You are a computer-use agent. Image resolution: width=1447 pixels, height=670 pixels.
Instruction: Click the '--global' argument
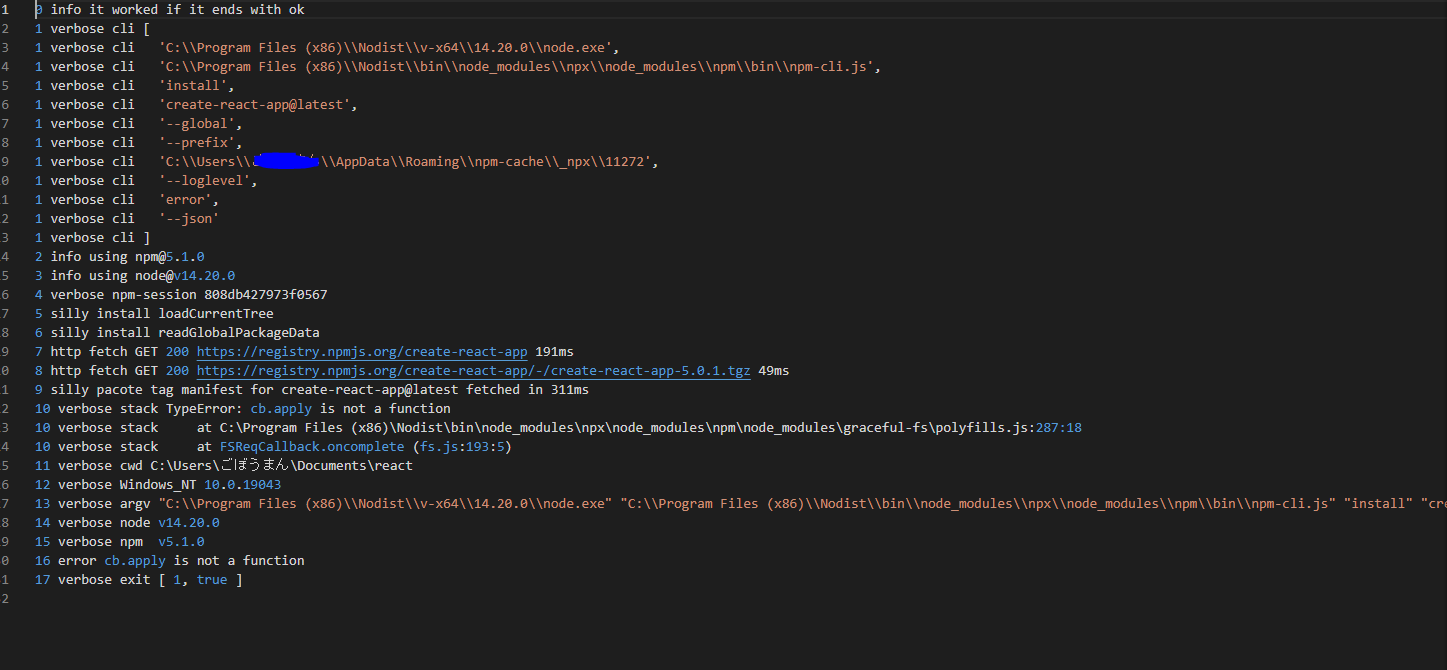tap(200, 124)
